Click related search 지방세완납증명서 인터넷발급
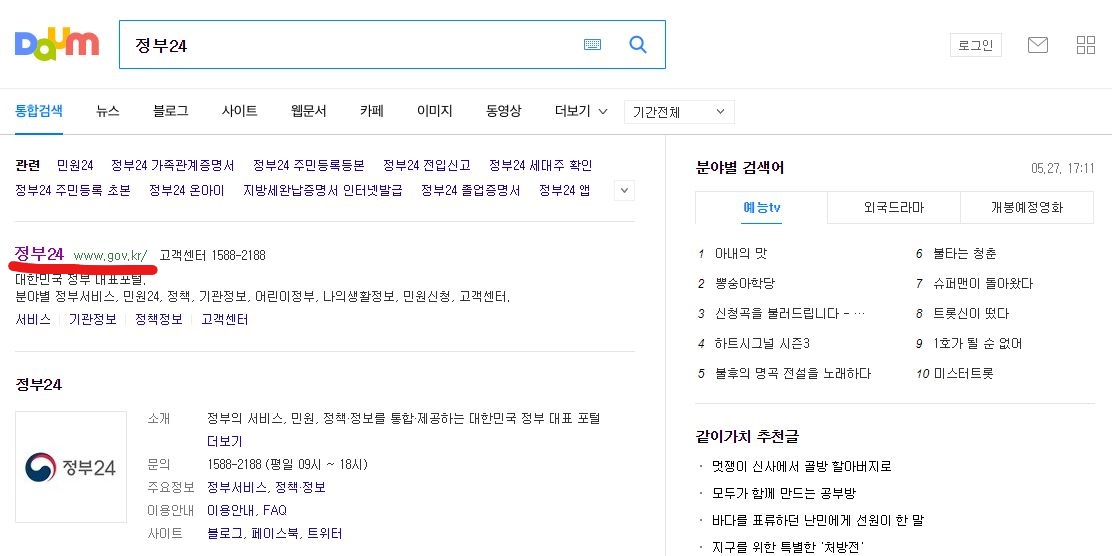Screen dimensions: 1112x556 (x=323, y=191)
